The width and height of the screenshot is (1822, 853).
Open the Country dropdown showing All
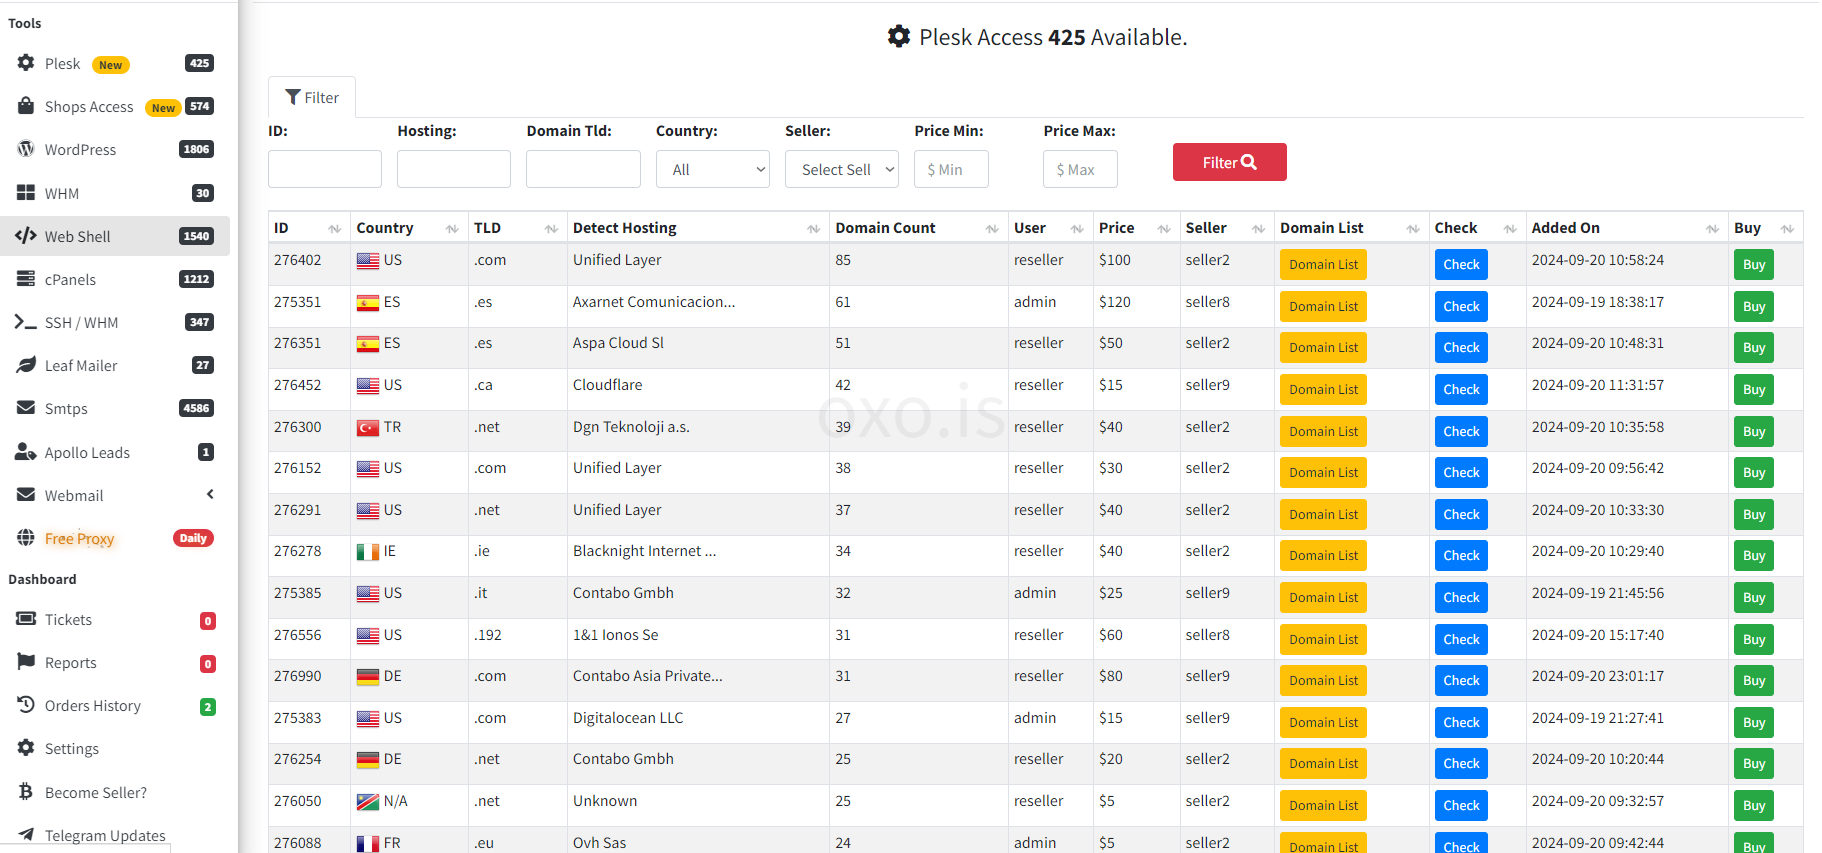click(713, 169)
